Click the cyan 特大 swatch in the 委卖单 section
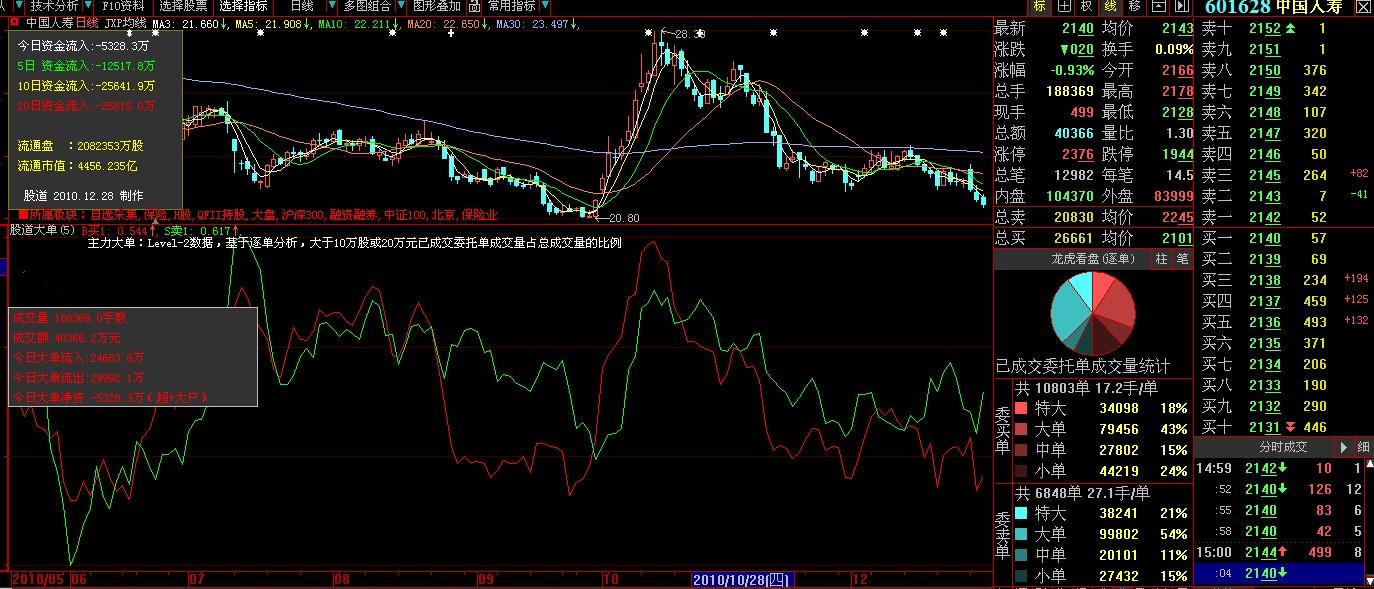Viewport: 1374px width, 589px height. point(1021,513)
